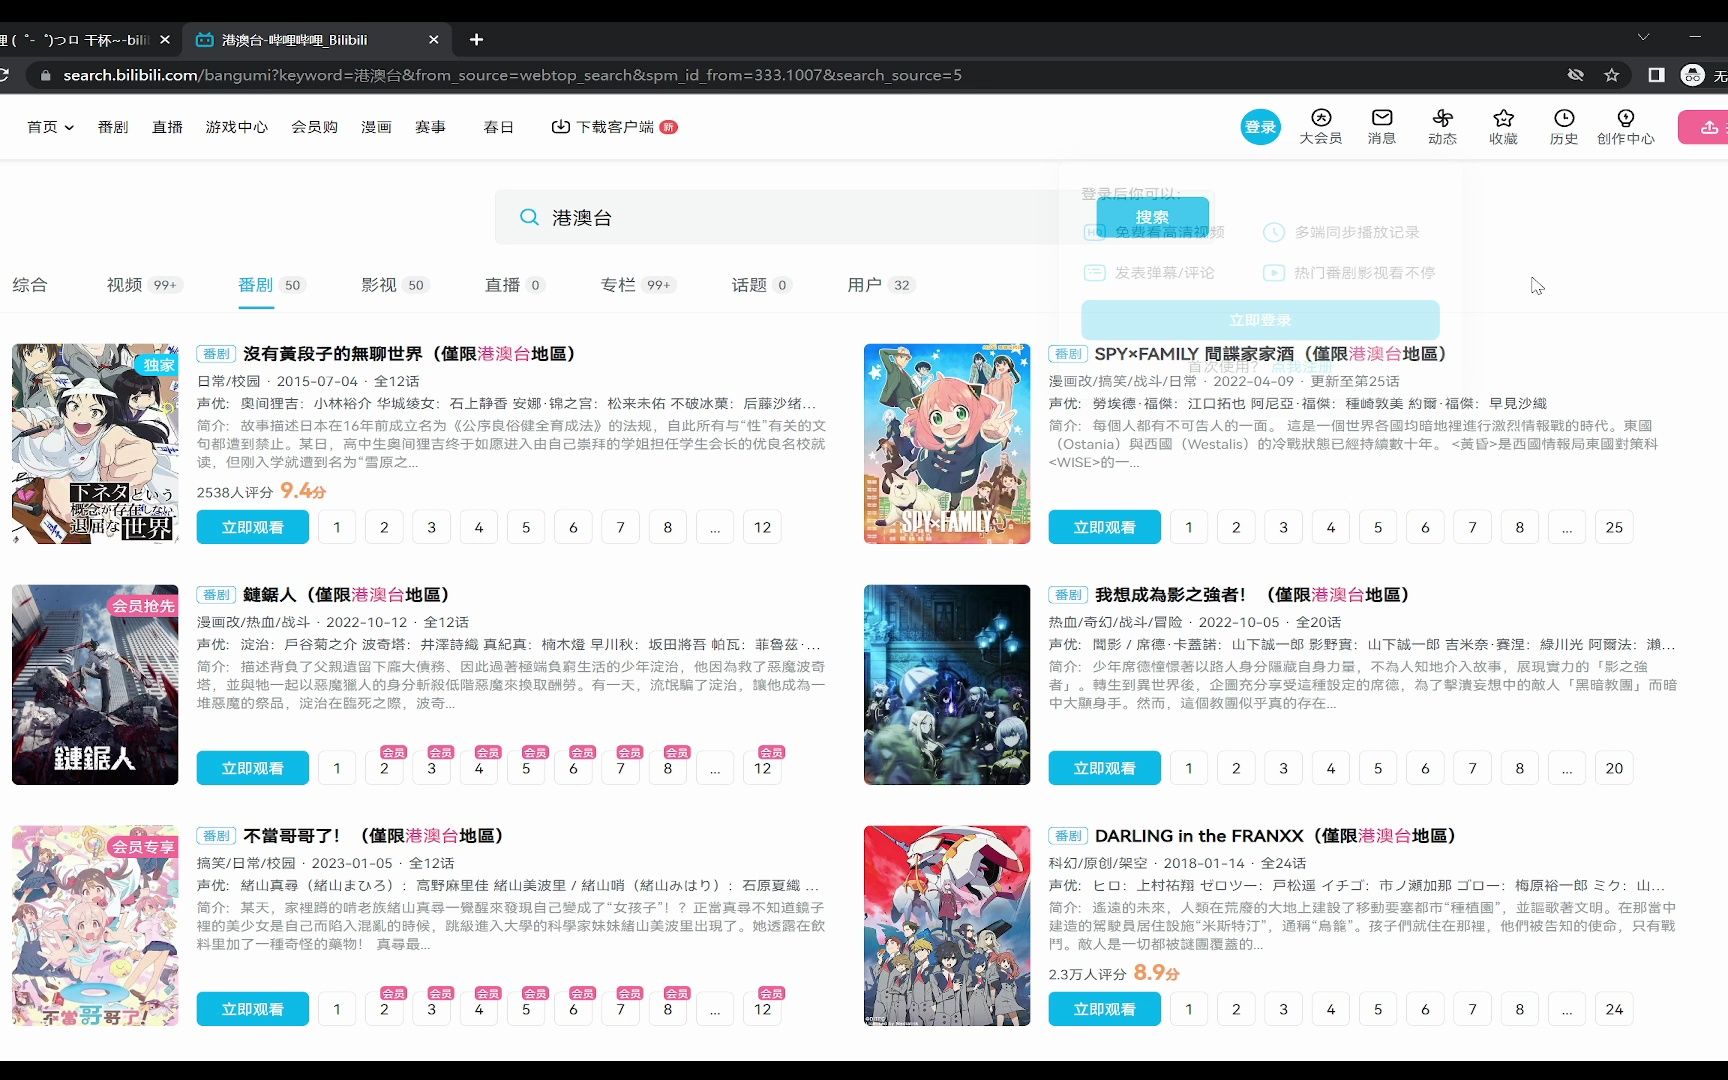Expand more episodes for 我想成為影之強者

click(x=1567, y=768)
